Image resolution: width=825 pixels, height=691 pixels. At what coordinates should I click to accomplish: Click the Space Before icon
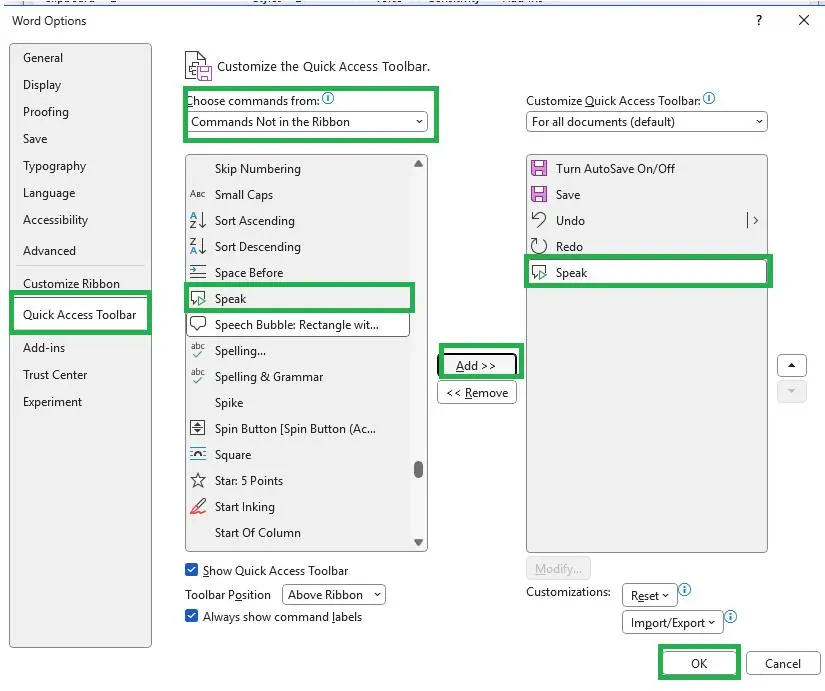pos(197,272)
